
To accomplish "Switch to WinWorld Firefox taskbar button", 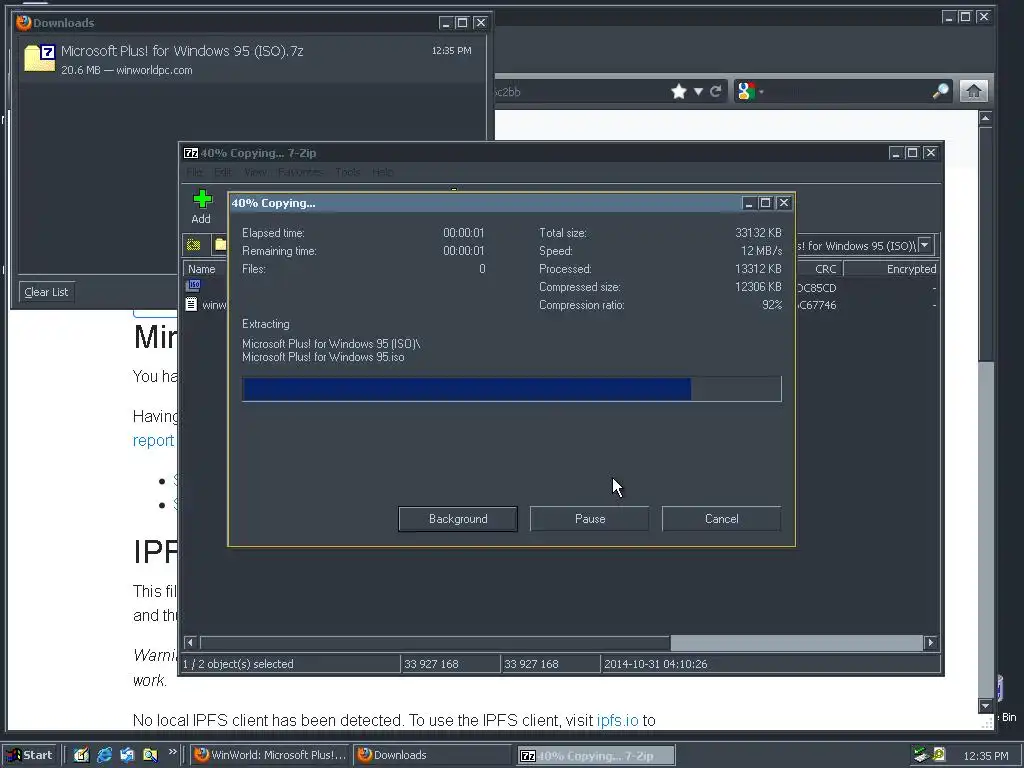I will 270,755.
